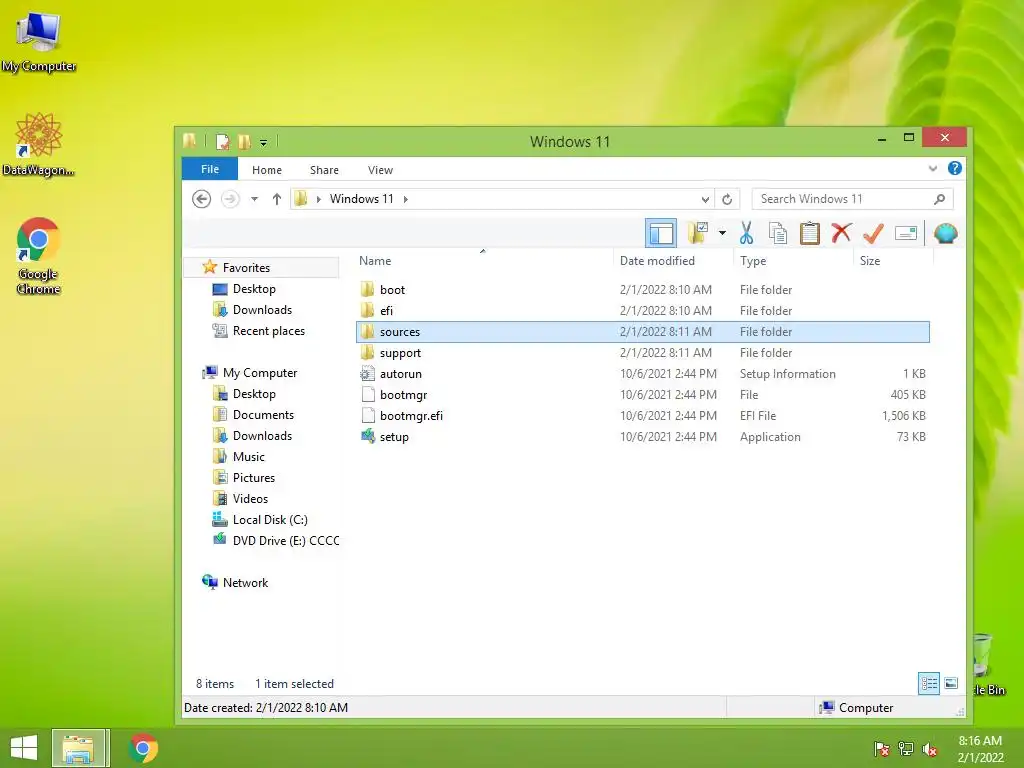Image resolution: width=1024 pixels, height=768 pixels.
Task: Click the orange checkmark Properties icon
Action: coord(873,232)
